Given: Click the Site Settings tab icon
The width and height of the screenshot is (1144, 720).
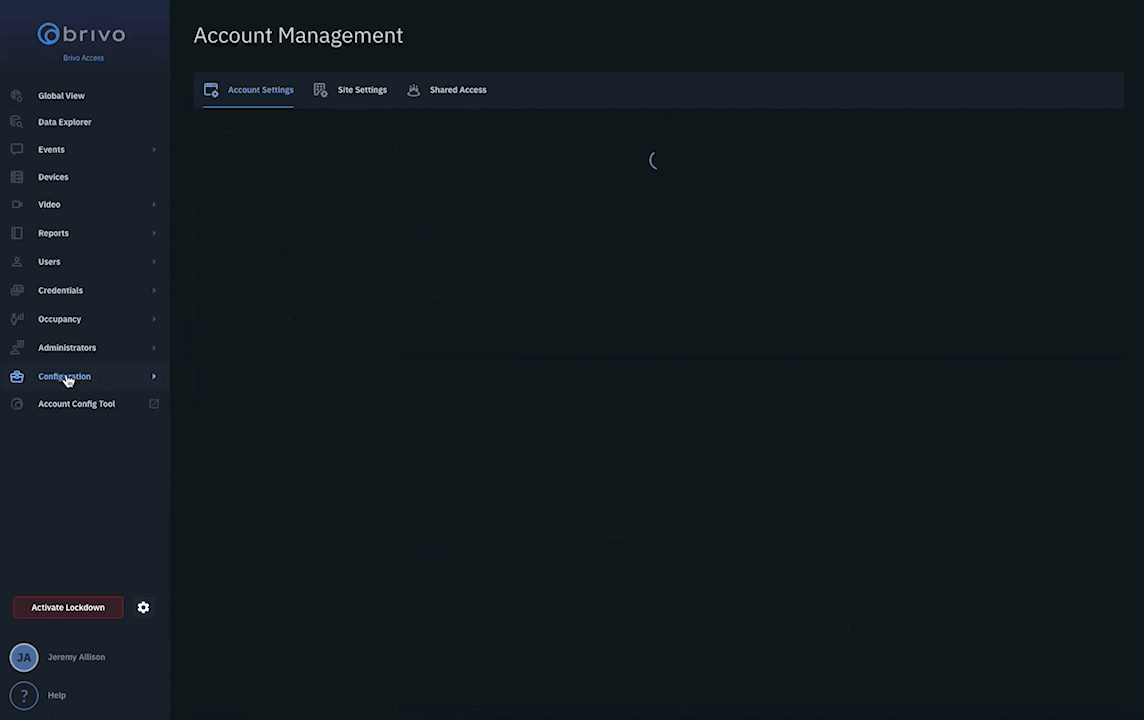Looking at the screenshot, I should click(320, 90).
